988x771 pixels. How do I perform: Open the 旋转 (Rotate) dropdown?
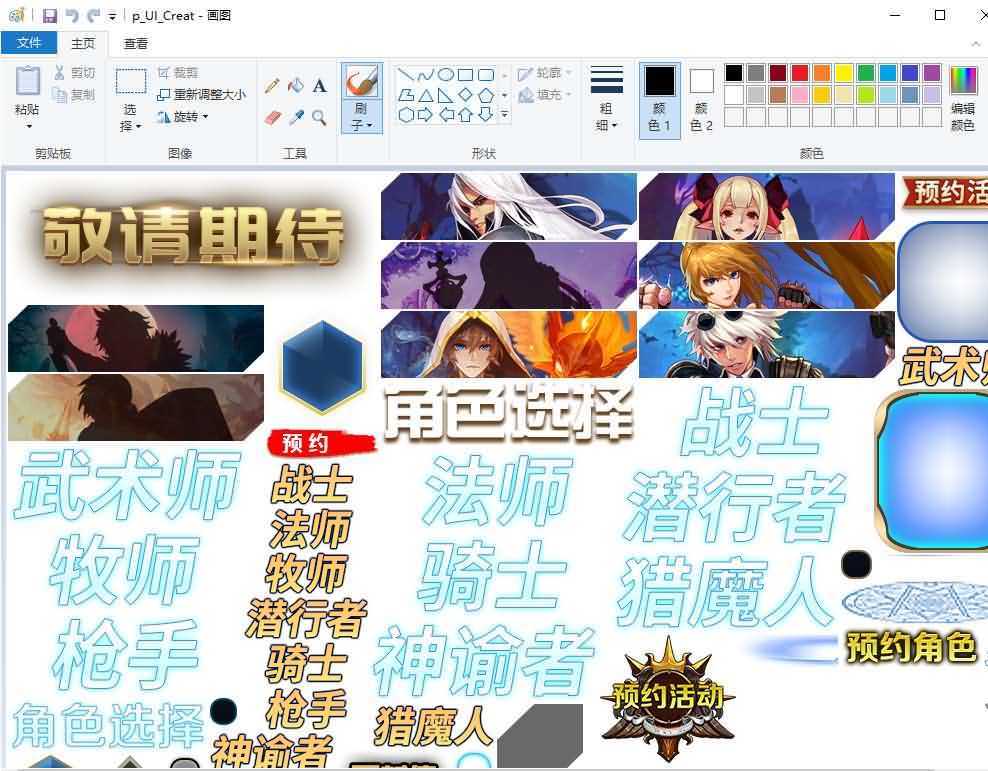coord(183,117)
